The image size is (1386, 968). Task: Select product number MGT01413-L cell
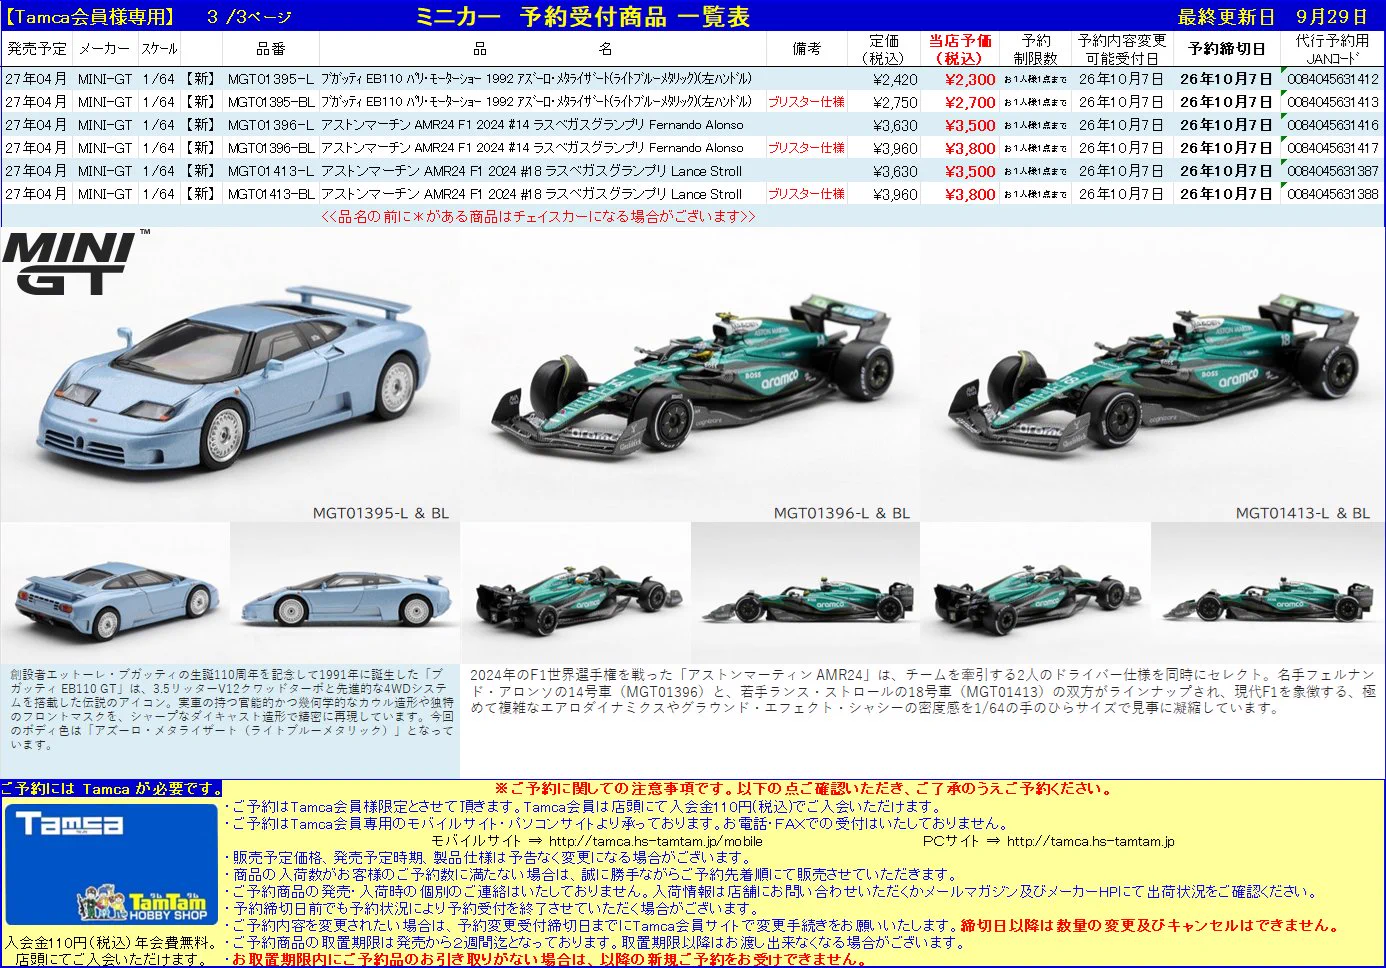270,171
